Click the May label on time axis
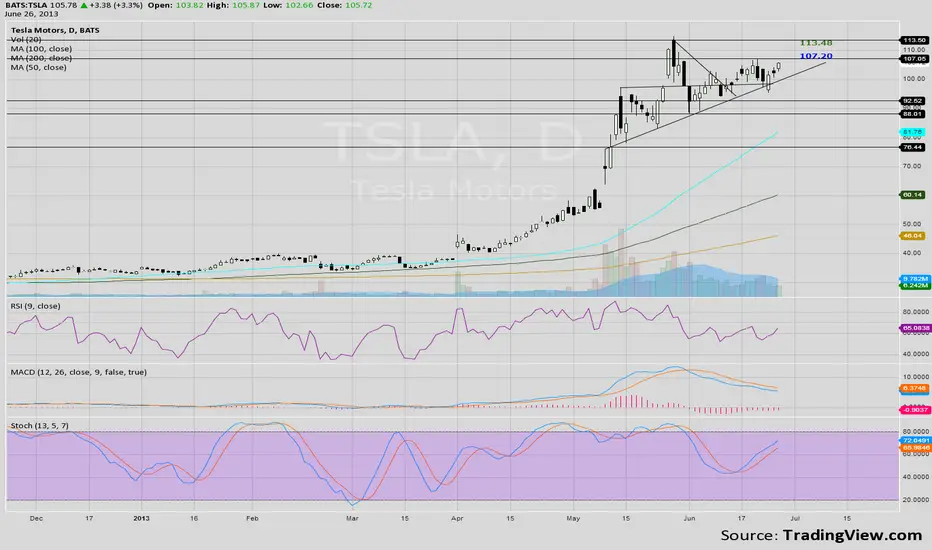Screen dimensions: 932x550 coord(573,518)
